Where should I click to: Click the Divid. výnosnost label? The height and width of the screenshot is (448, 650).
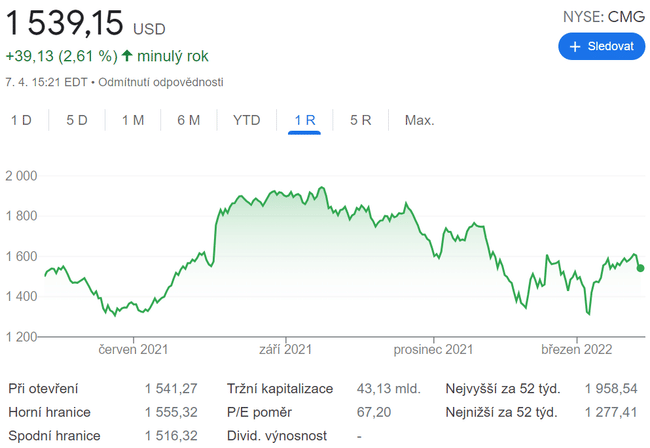pos(279,436)
